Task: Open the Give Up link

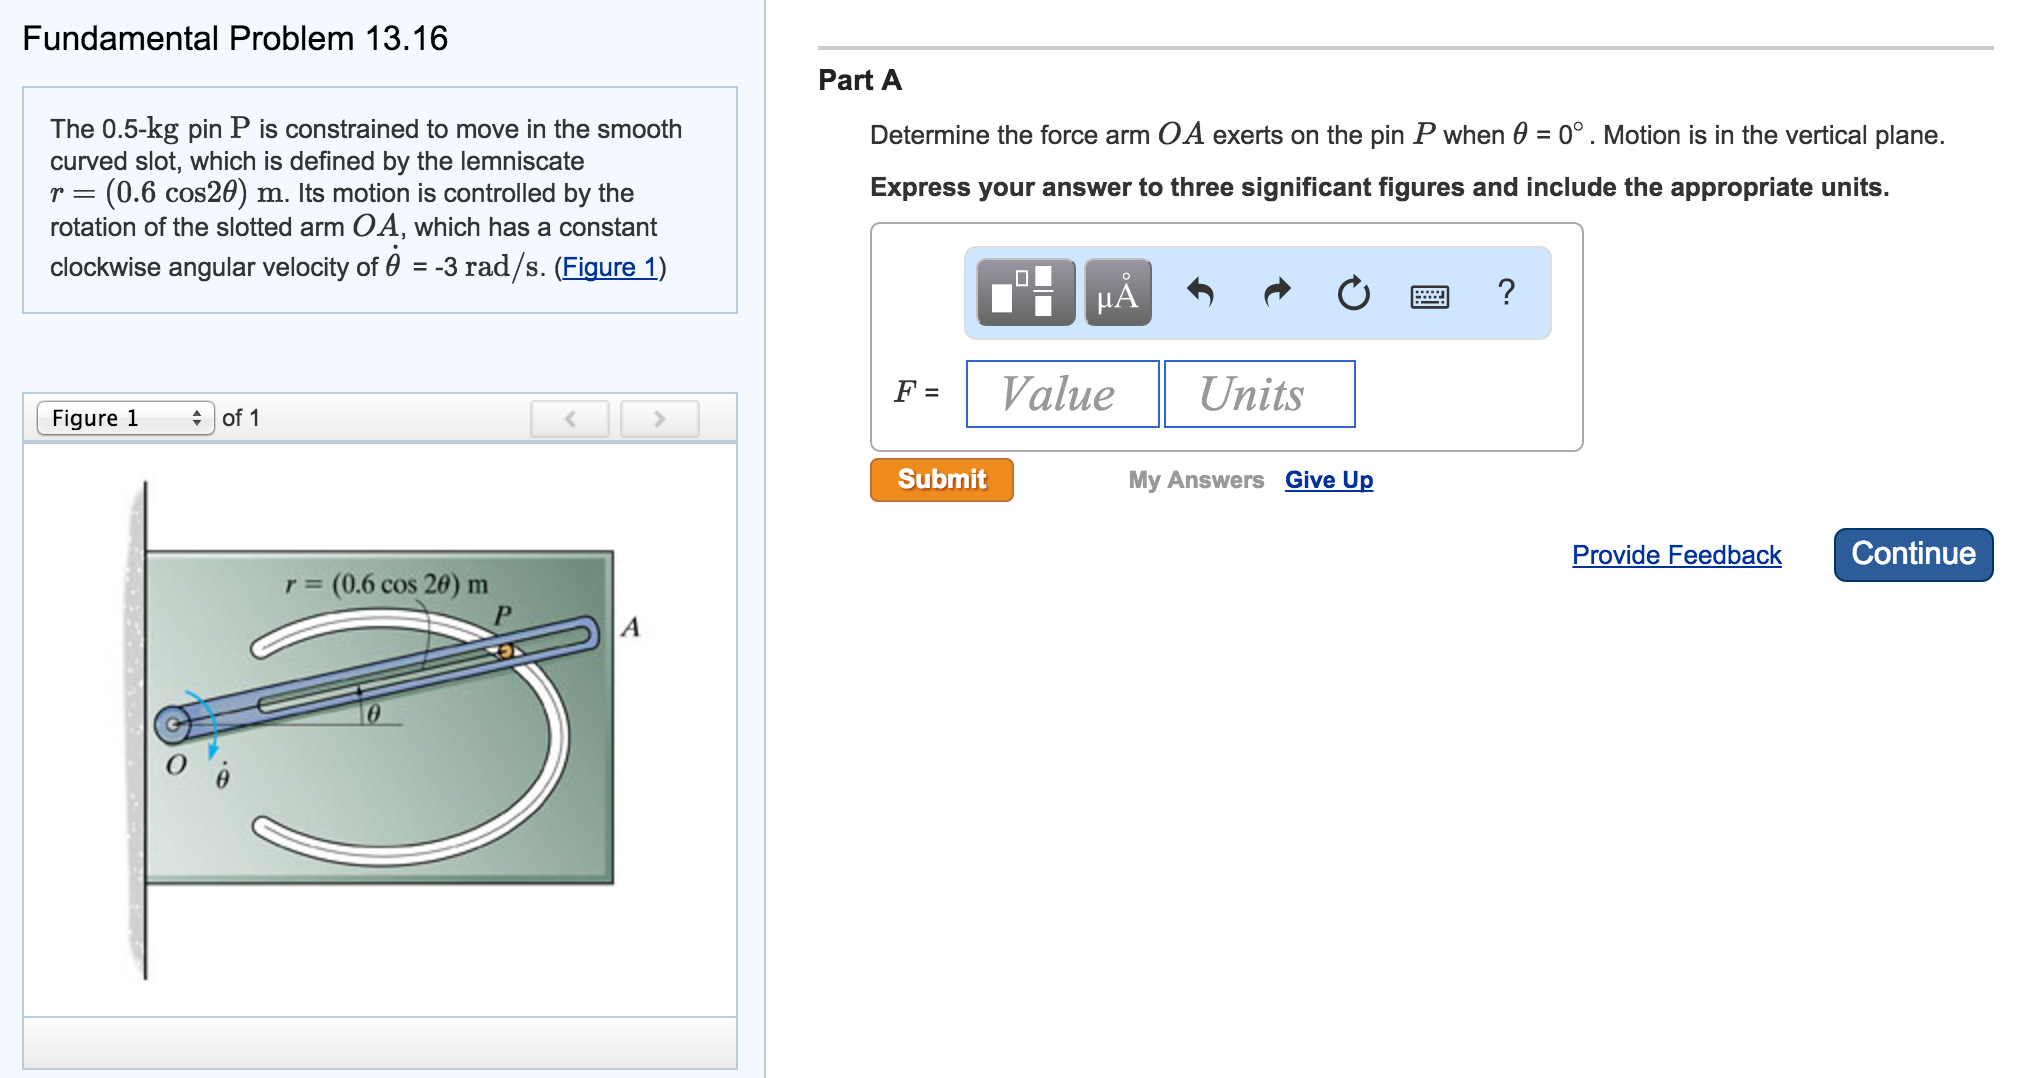Action: coord(1329,480)
